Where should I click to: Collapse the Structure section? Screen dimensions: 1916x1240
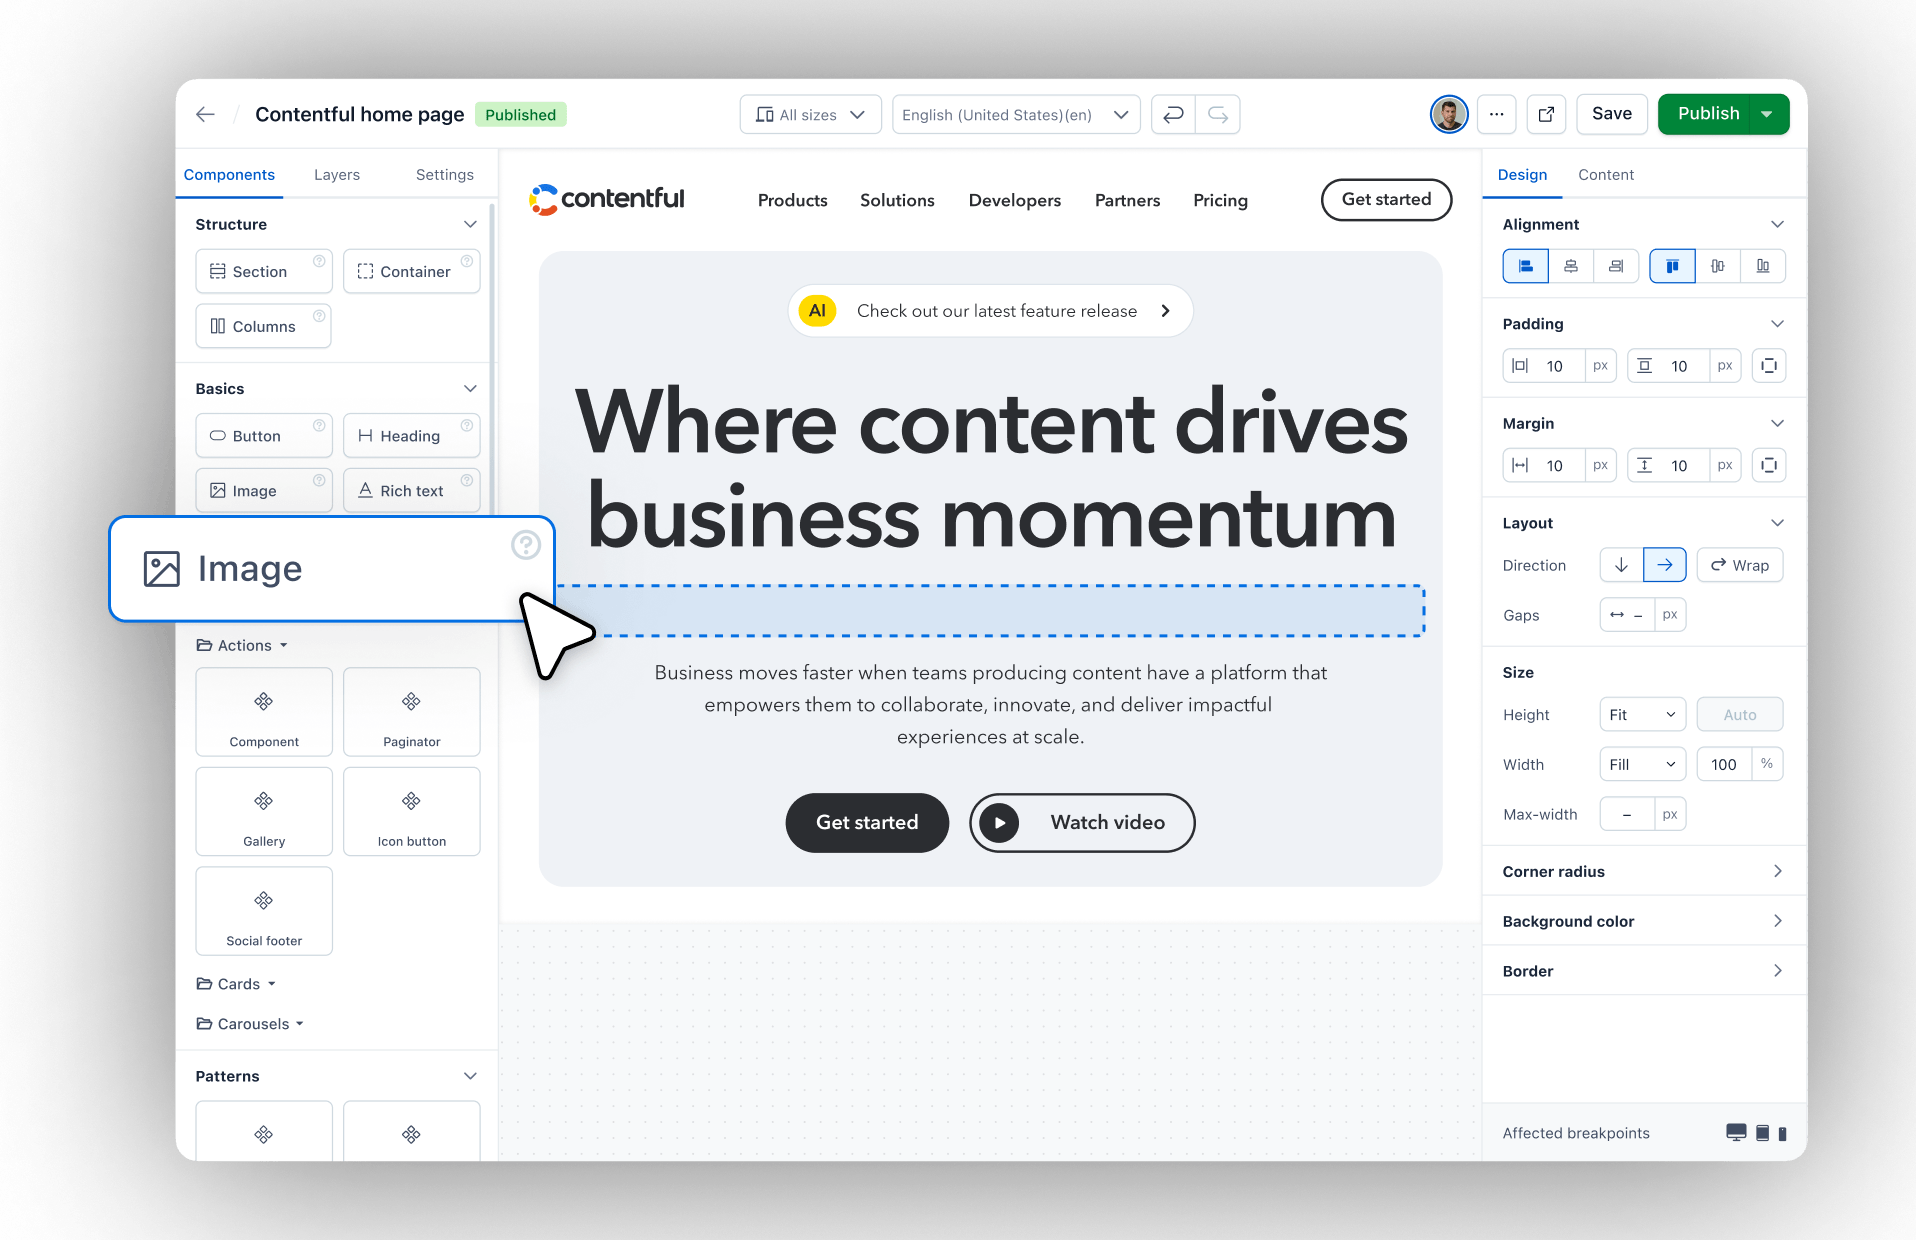pyautogui.click(x=470, y=224)
